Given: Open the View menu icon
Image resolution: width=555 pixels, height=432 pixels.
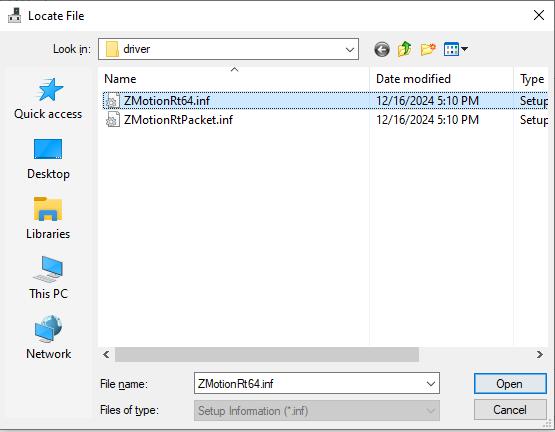Looking at the screenshot, I should click(x=451, y=49).
